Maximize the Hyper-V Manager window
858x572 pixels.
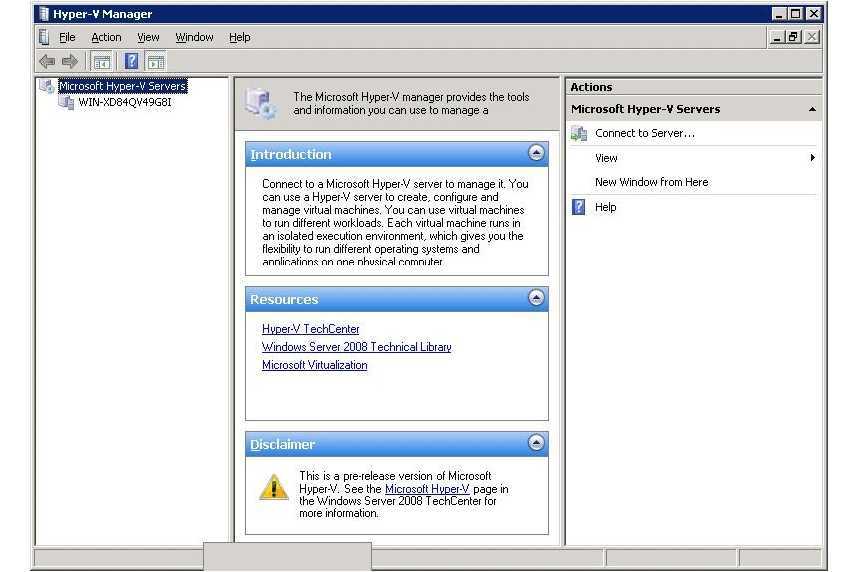point(796,14)
